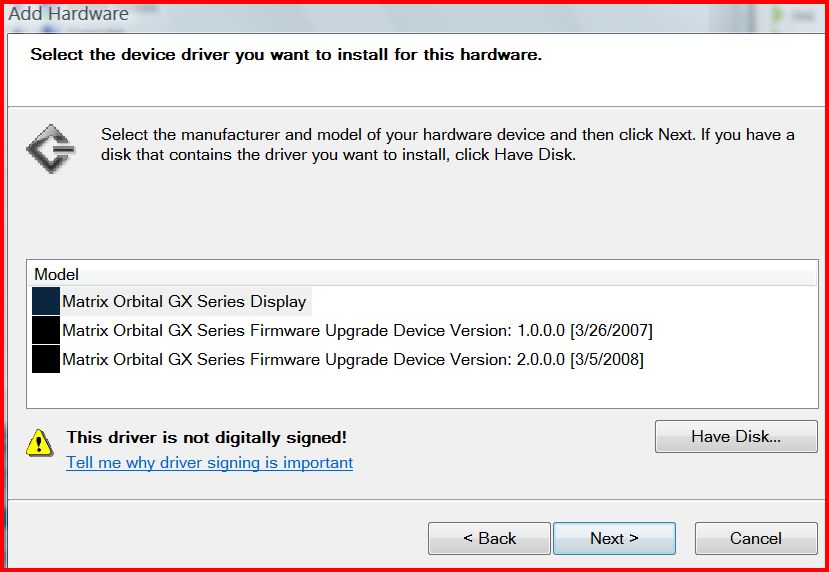Click the hardware device icon beside the instructions

click(x=51, y=149)
